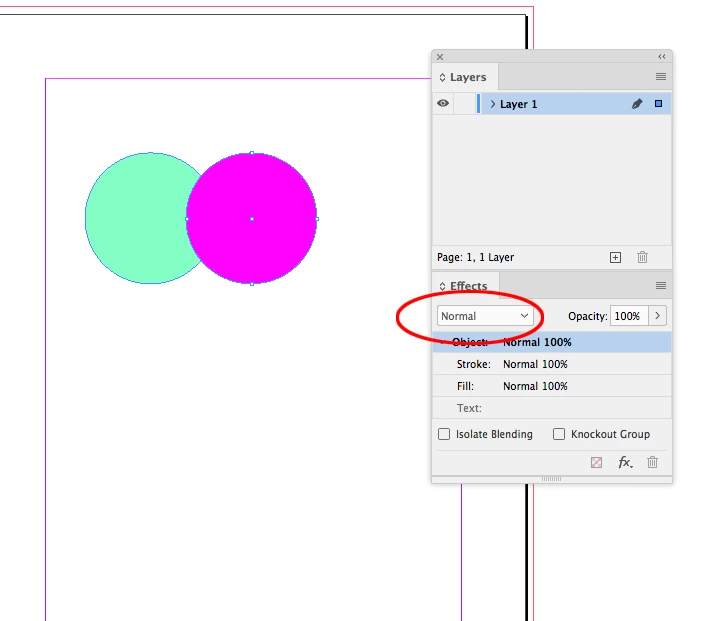Viewport: 720px width, 621px height.
Task: Enable Knockout Group checkbox
Action: [x=559, y=434]
